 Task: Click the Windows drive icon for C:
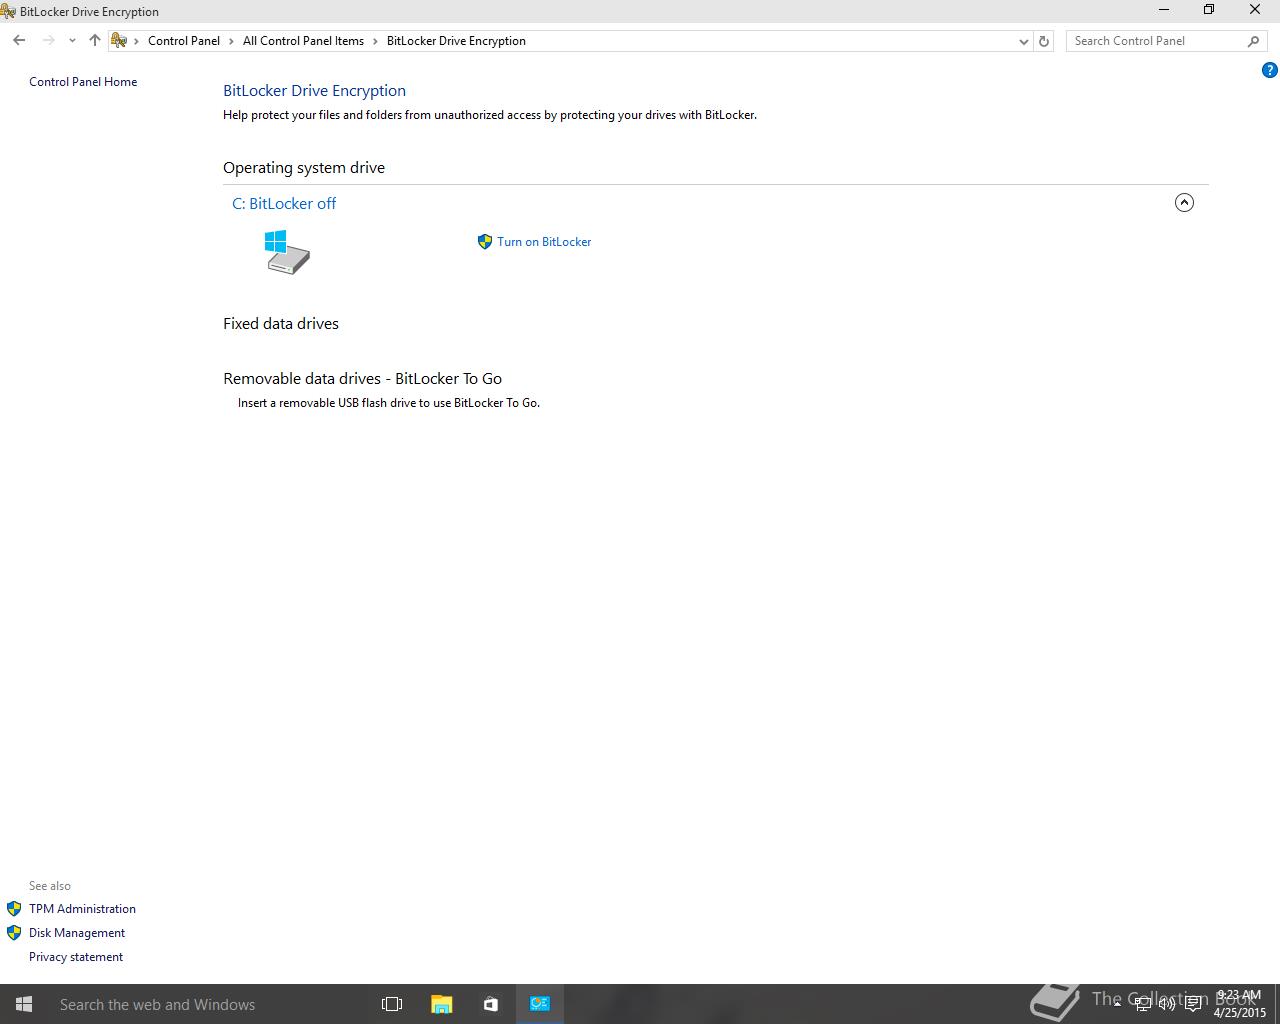click(x=287, y=252)
